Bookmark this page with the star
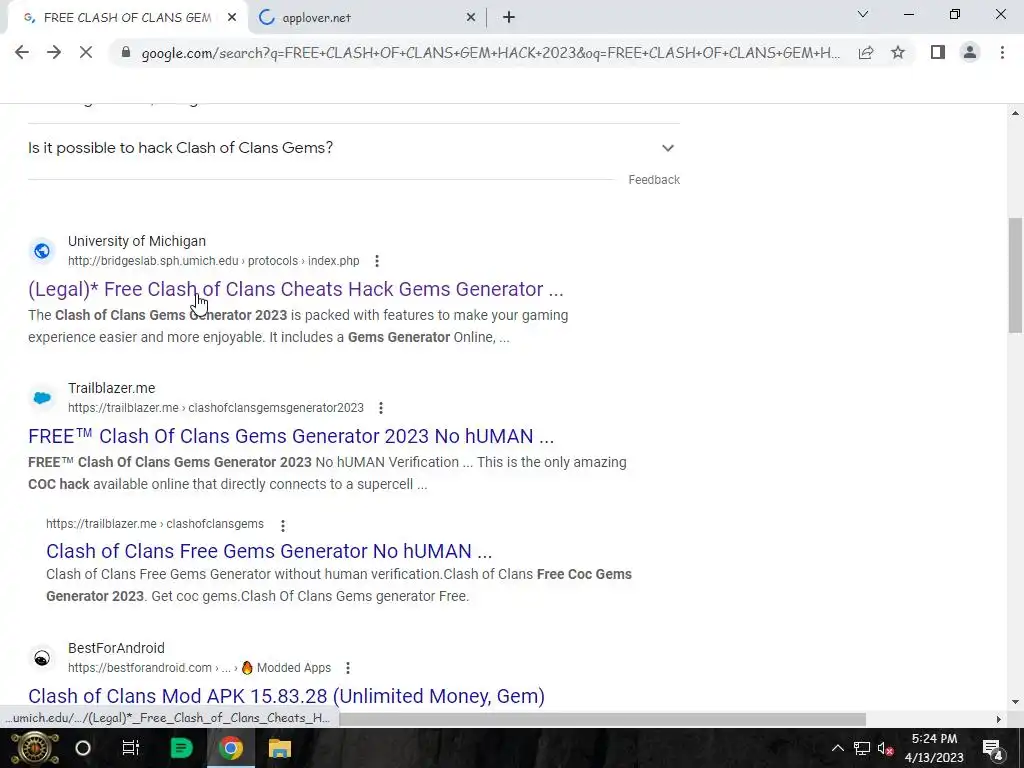Image resolution: width=1024 pixels, height=768 pixels. coord(898,52)
